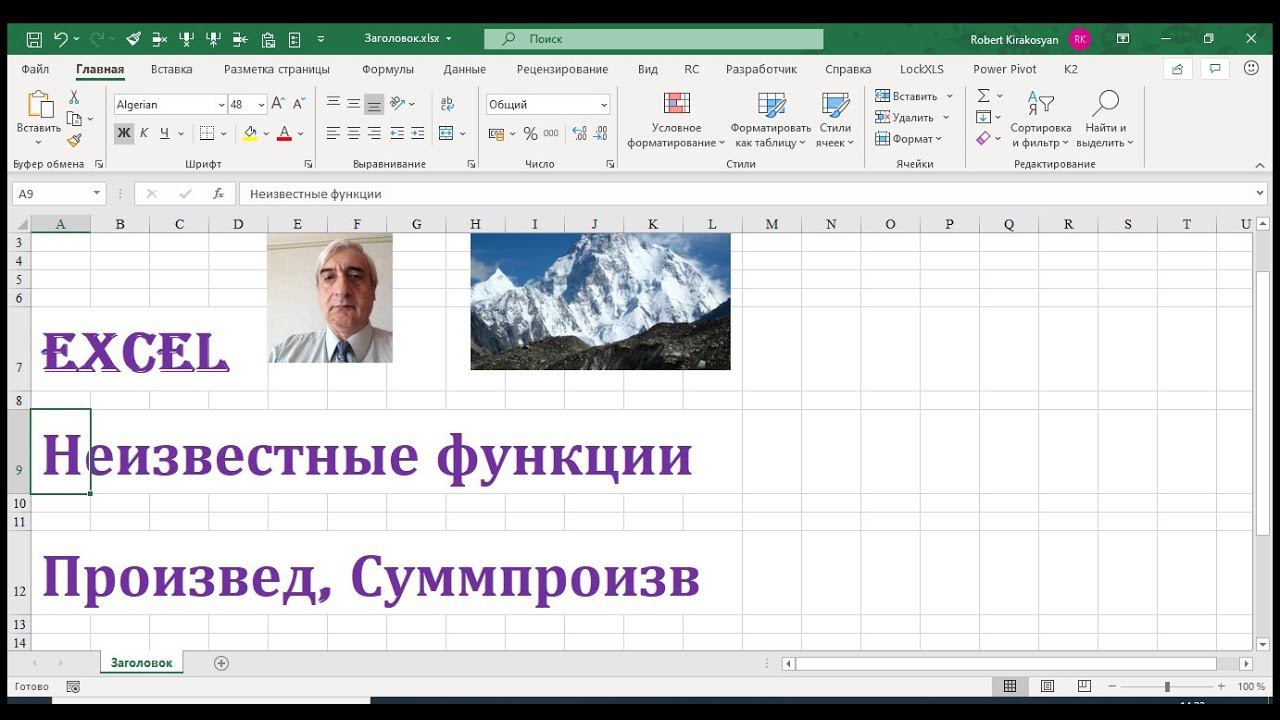Align text to top of cell

pos(333,104)
